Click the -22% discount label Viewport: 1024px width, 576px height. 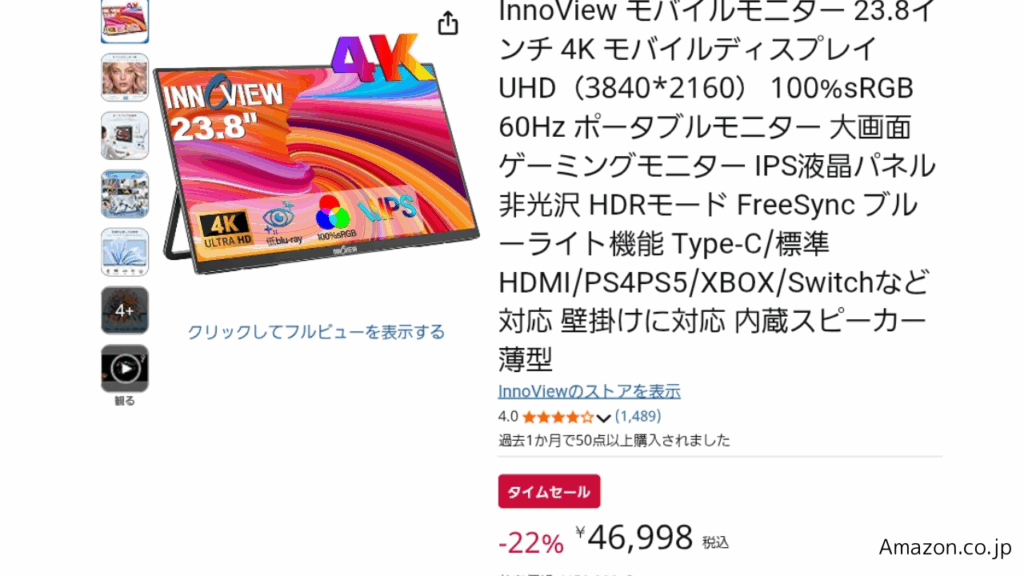tap(531, 543)
